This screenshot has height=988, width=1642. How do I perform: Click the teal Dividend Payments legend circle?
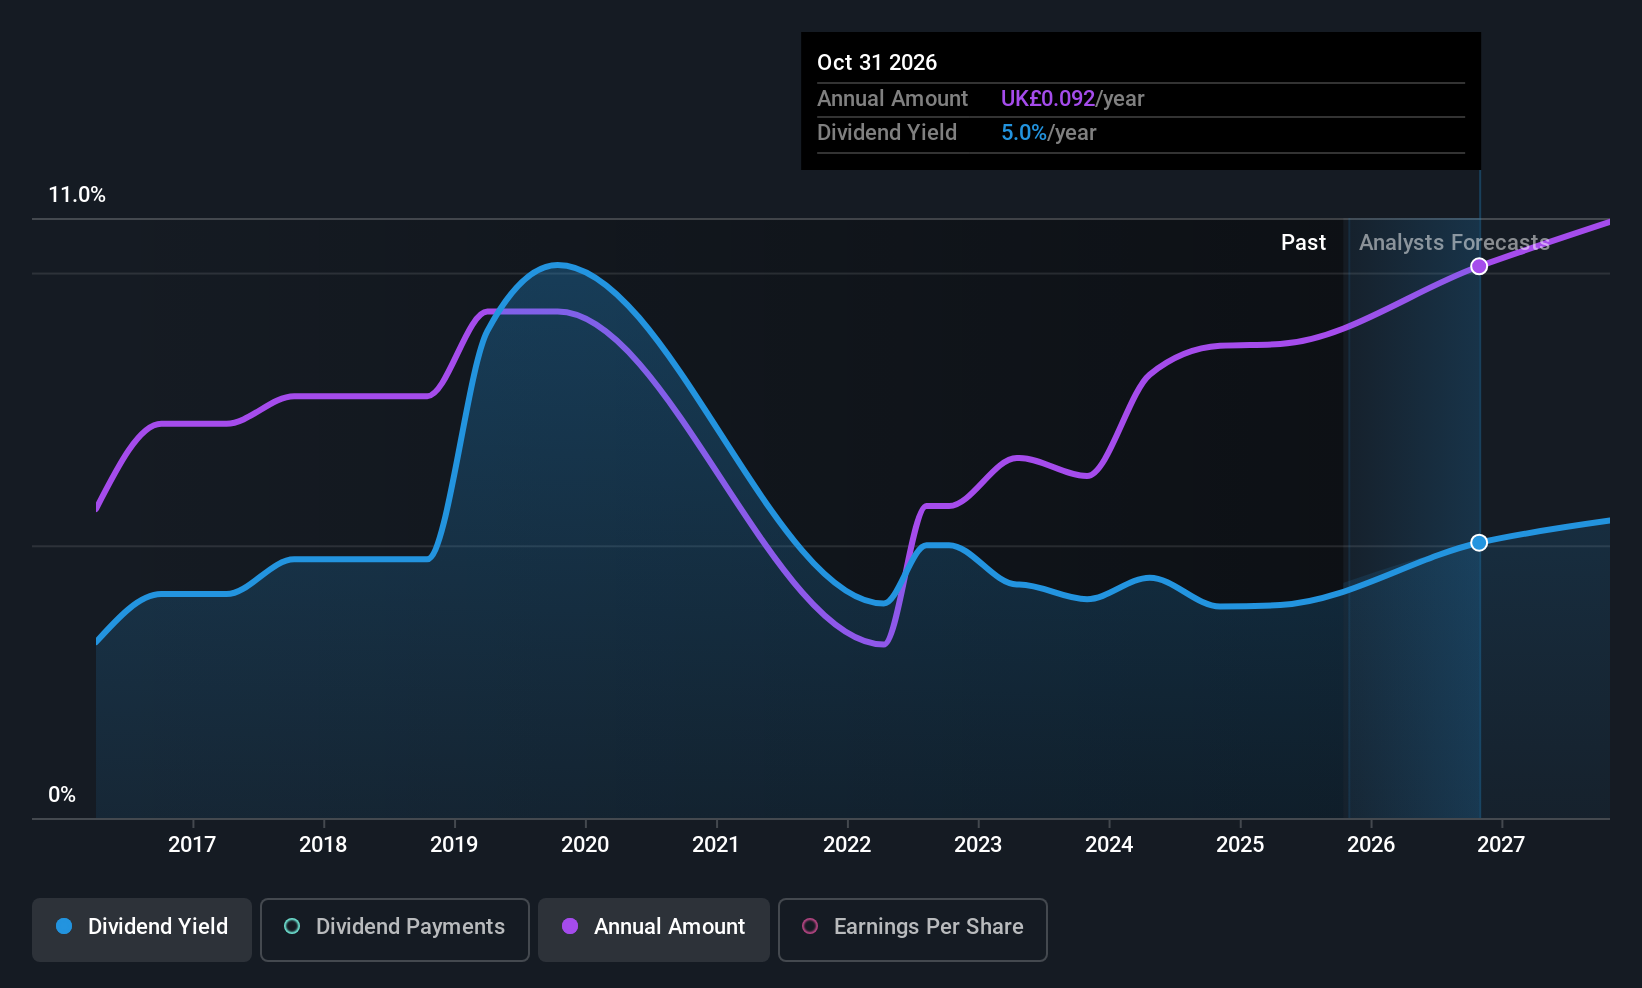[x=292, y=926]
